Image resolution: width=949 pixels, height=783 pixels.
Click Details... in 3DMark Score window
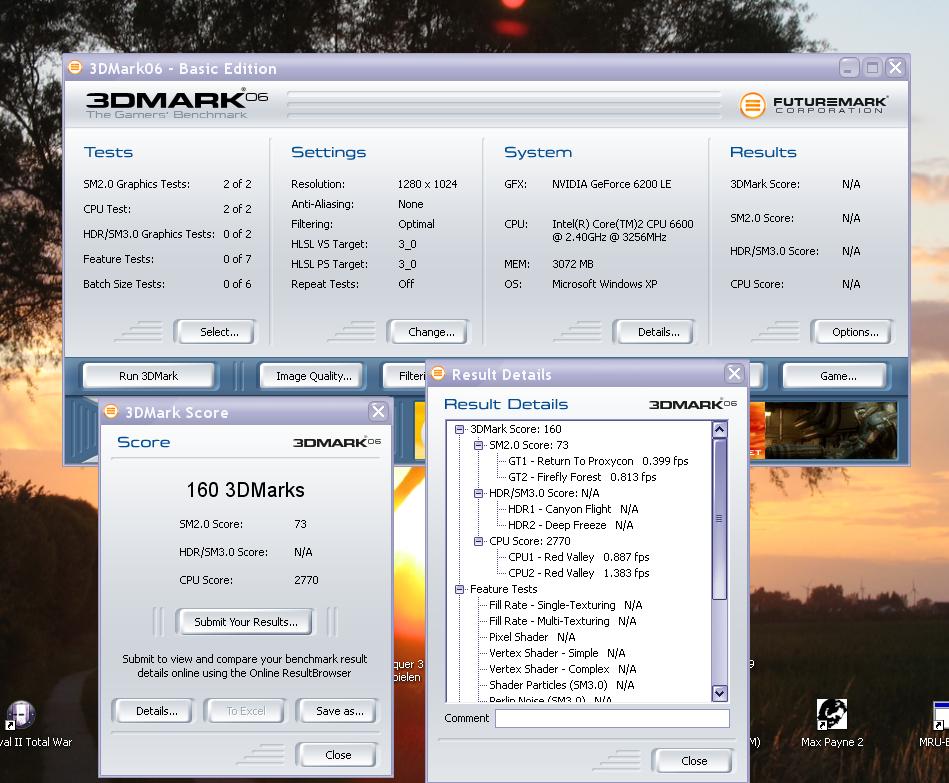(154, 711)
